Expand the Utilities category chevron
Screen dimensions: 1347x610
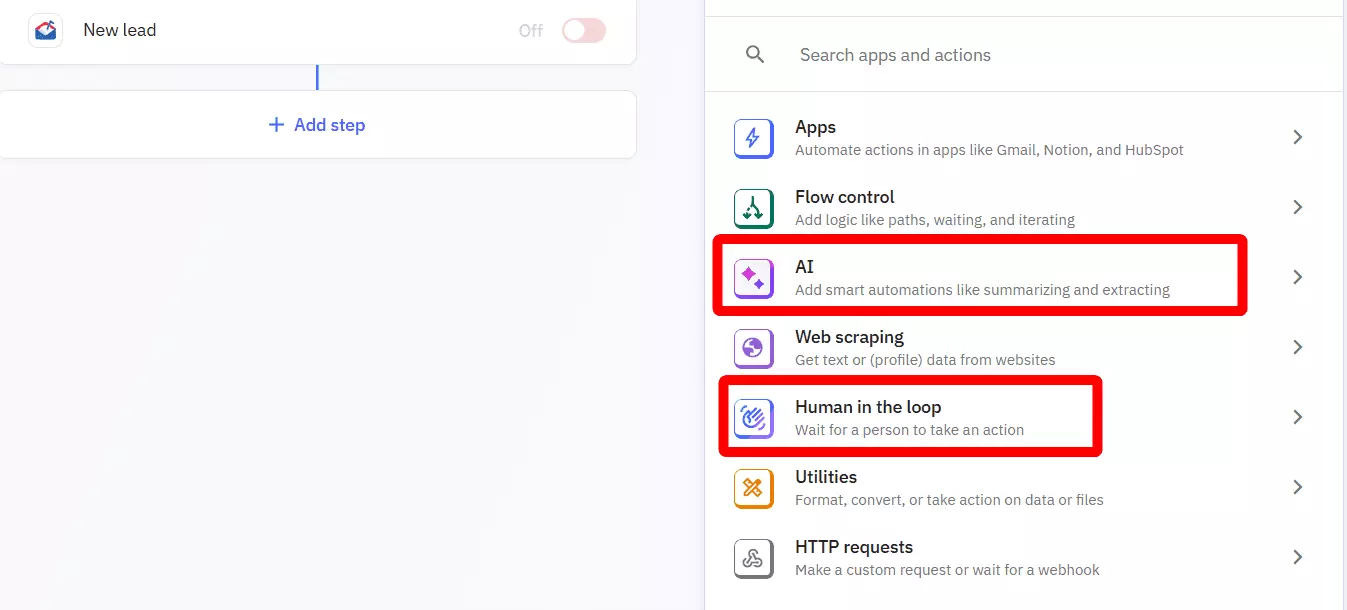(x=1297, y=487)
